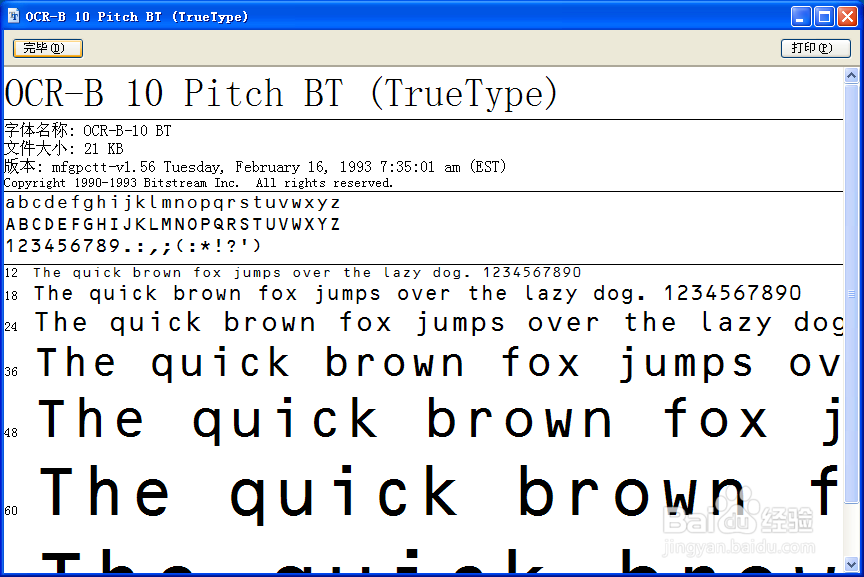Click the size label 24
The width and height of the screenshot is (864, 577).
coord(11,327)
